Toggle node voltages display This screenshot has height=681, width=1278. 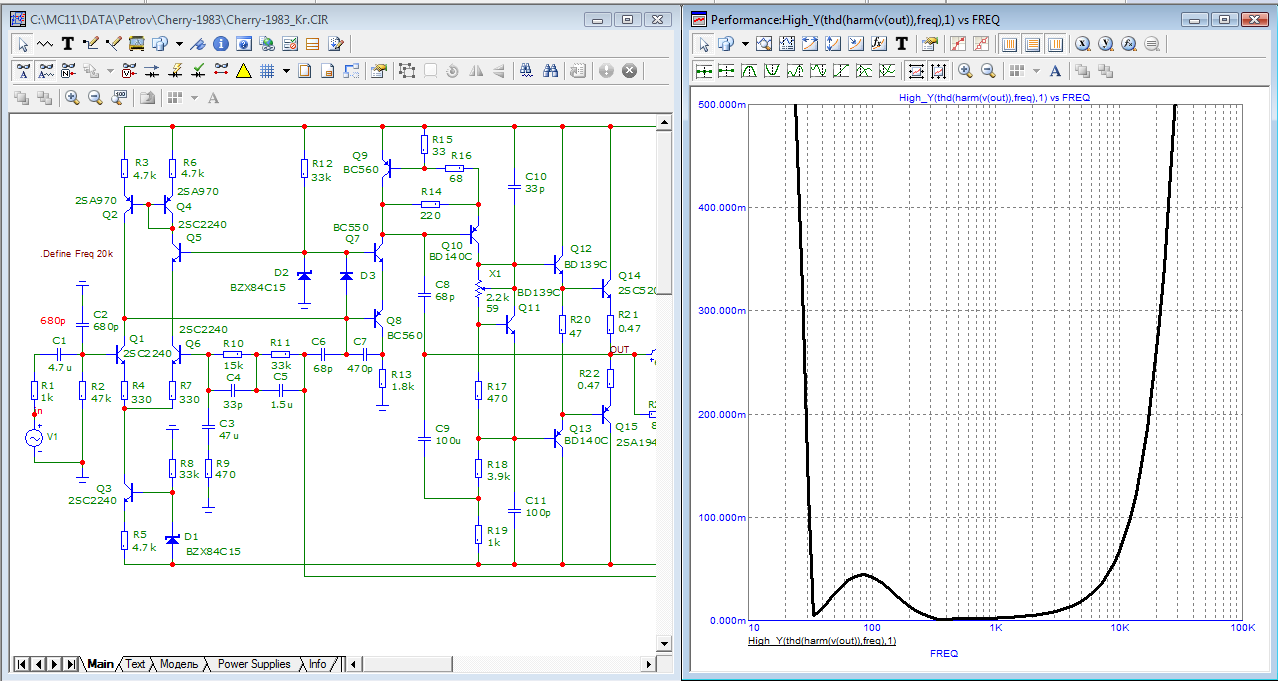click(x=129, y=71)
